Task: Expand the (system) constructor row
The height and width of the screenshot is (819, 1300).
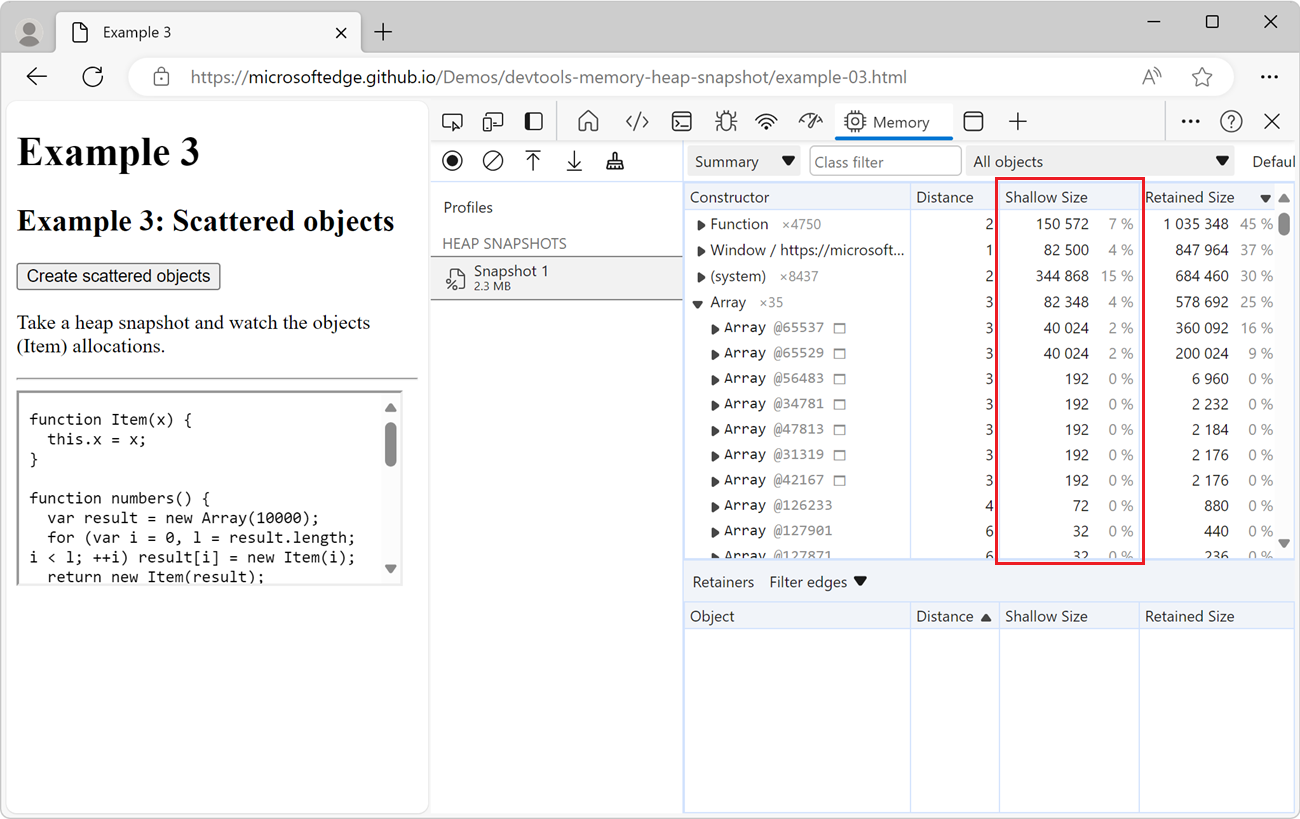Action: (701, 277)
